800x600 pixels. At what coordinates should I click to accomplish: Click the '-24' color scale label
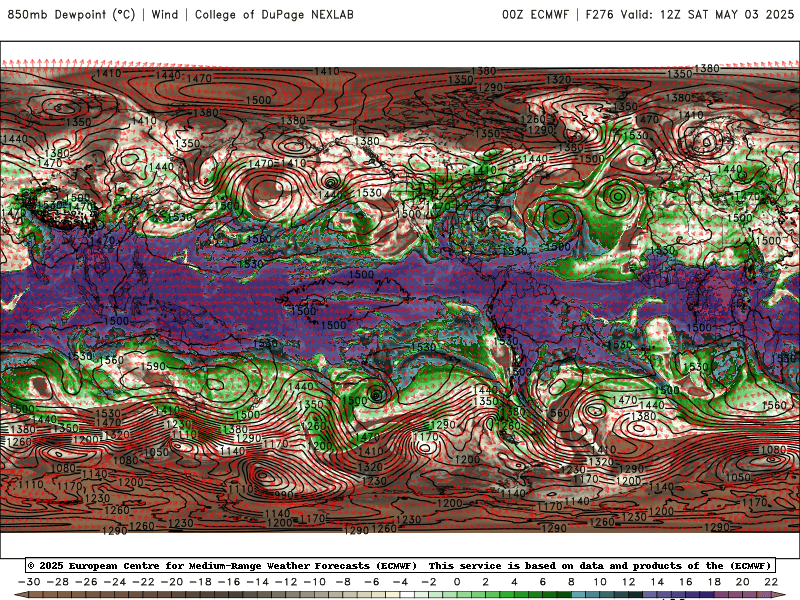coord(115,582)
